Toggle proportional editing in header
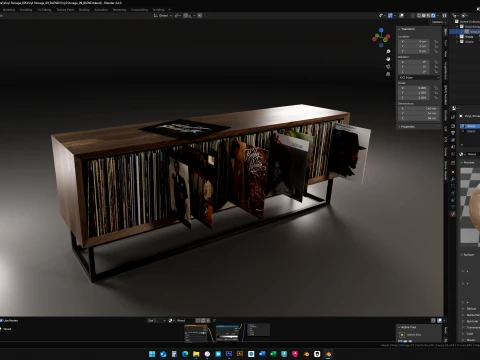This screenshot has width=480, height=360. point(200,16)
